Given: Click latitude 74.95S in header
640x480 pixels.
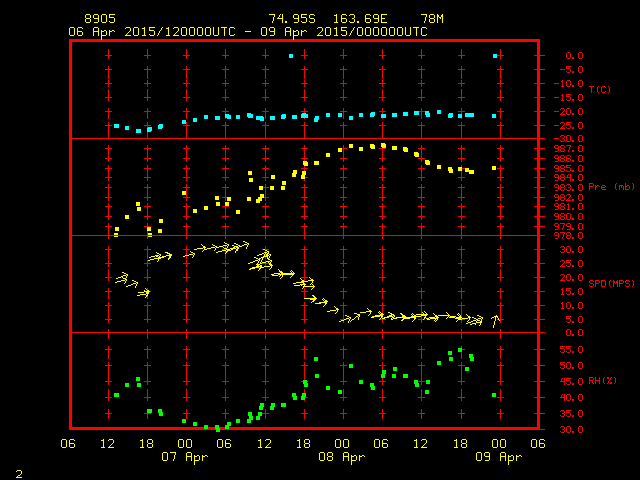Looking at the screenshot, I should tap(292, 19).
